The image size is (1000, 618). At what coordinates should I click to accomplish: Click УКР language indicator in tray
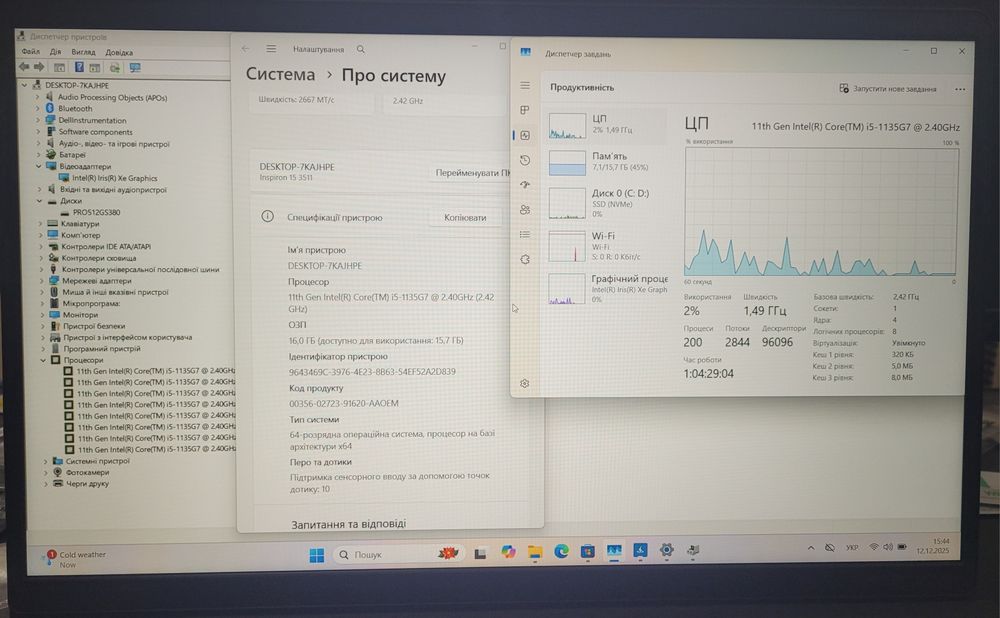coord(851,548)
